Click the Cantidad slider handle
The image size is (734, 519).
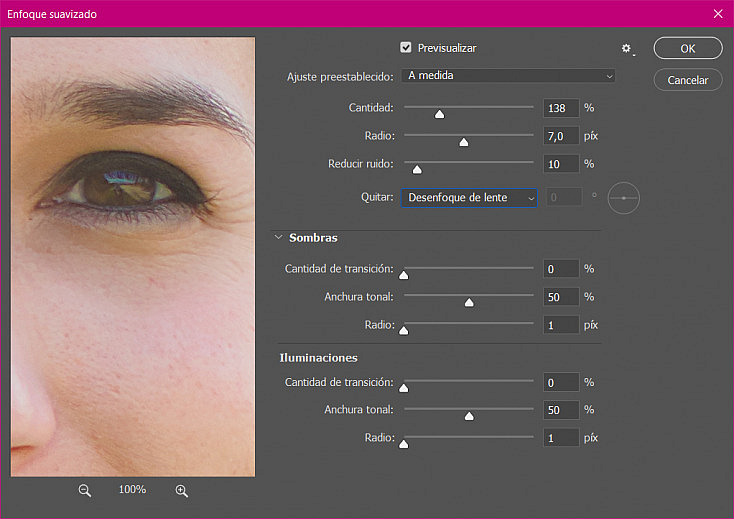point(439,114)
